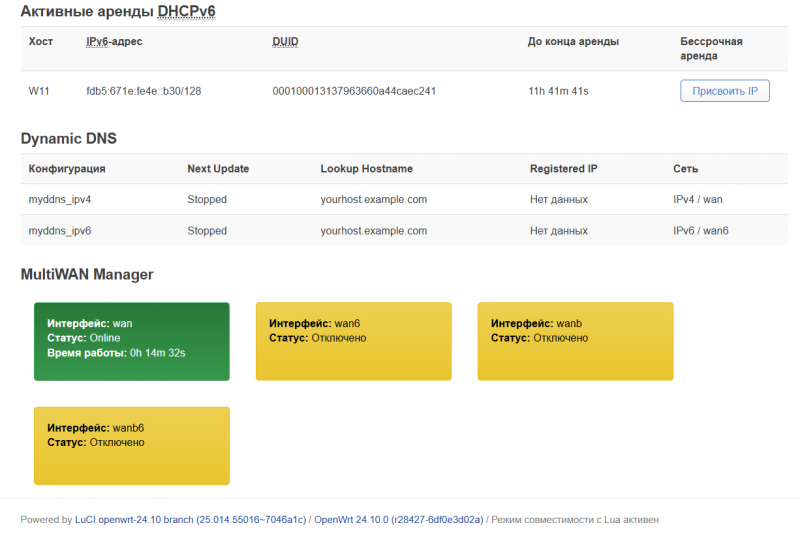
Task: Click the Dynamic DNS section heading
Action: [x=69, y=138]
